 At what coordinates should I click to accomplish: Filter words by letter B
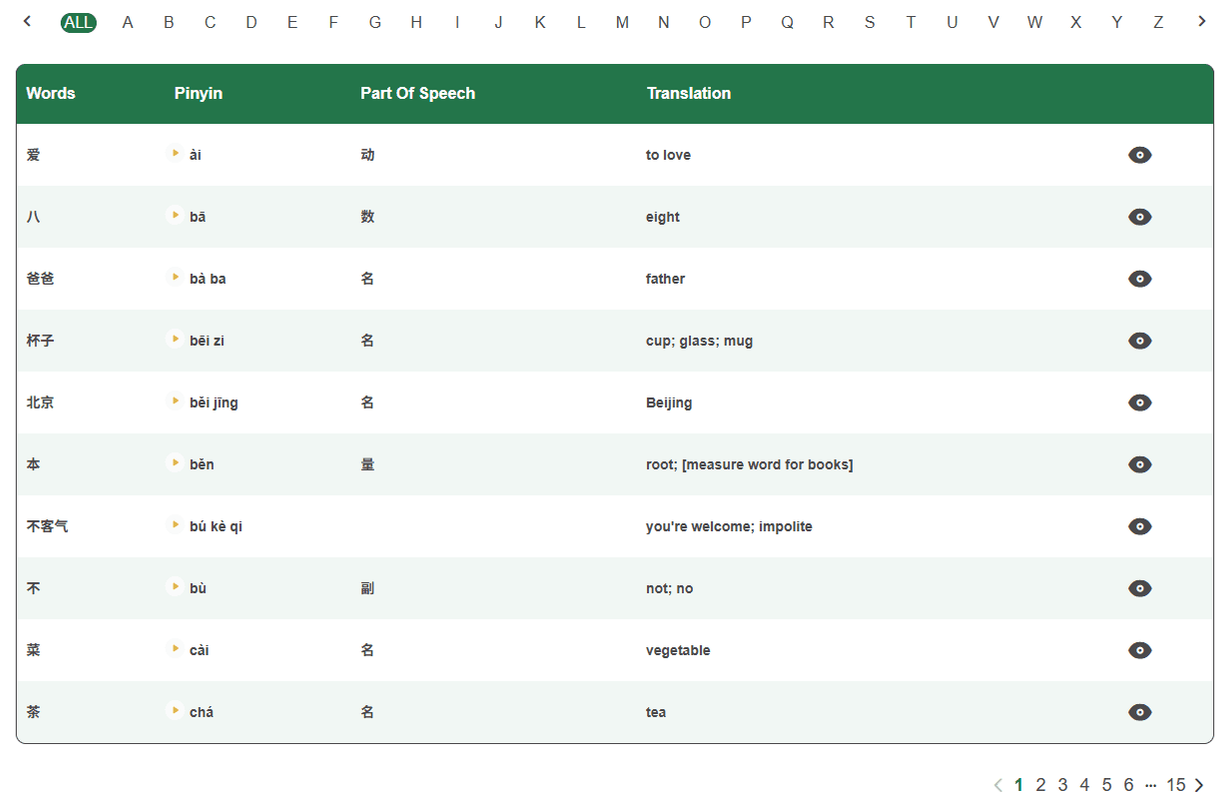click(169, 22)
